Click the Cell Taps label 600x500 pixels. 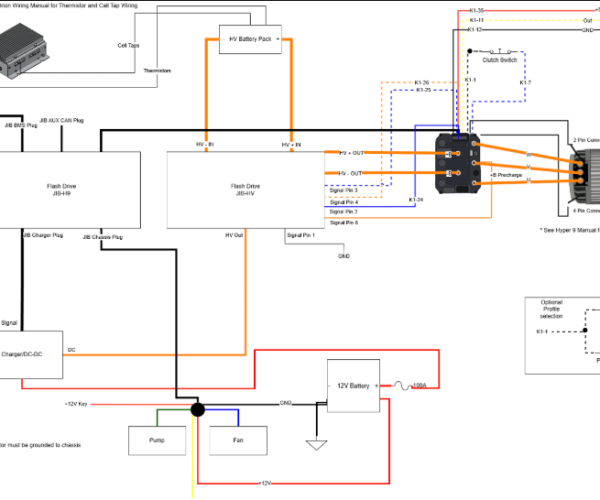[128, 45]
